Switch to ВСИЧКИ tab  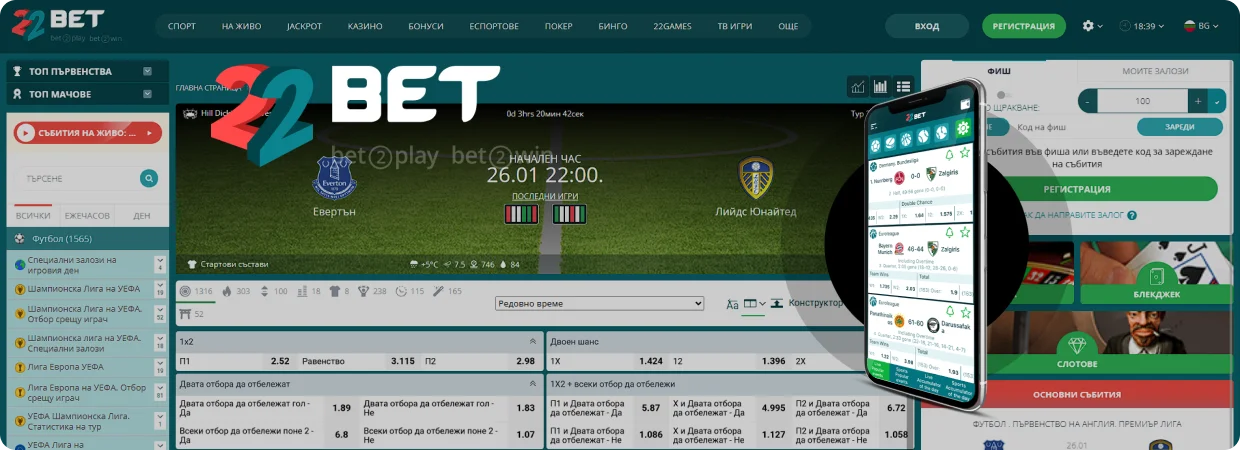pos(33,216)
